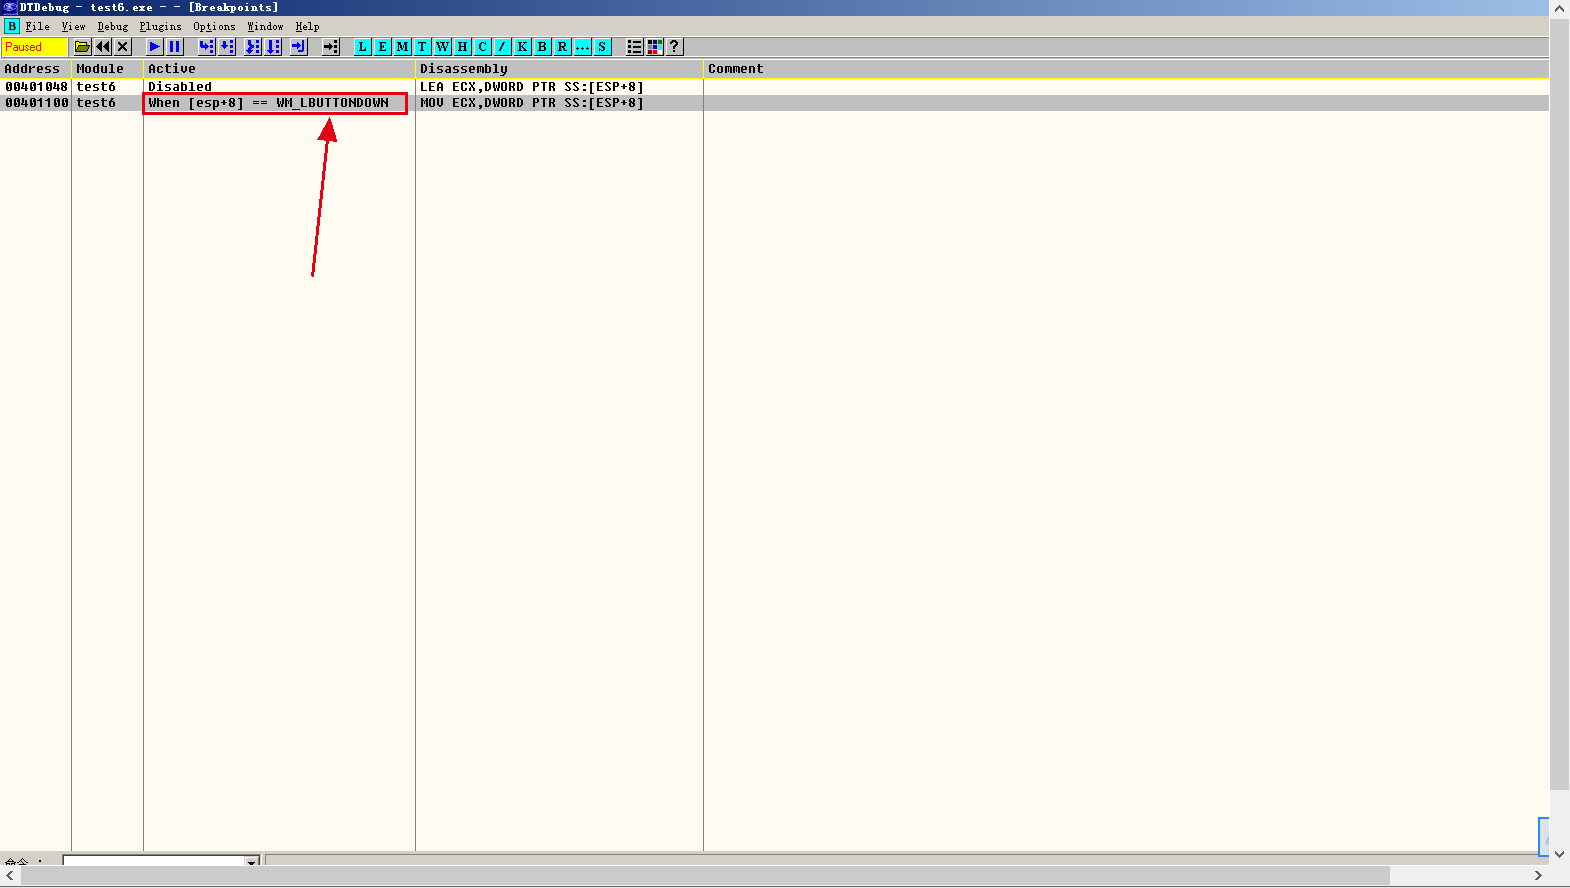Show Handles via H button
The height and width of the screenshot is (888, 1570).
point(463,47)
